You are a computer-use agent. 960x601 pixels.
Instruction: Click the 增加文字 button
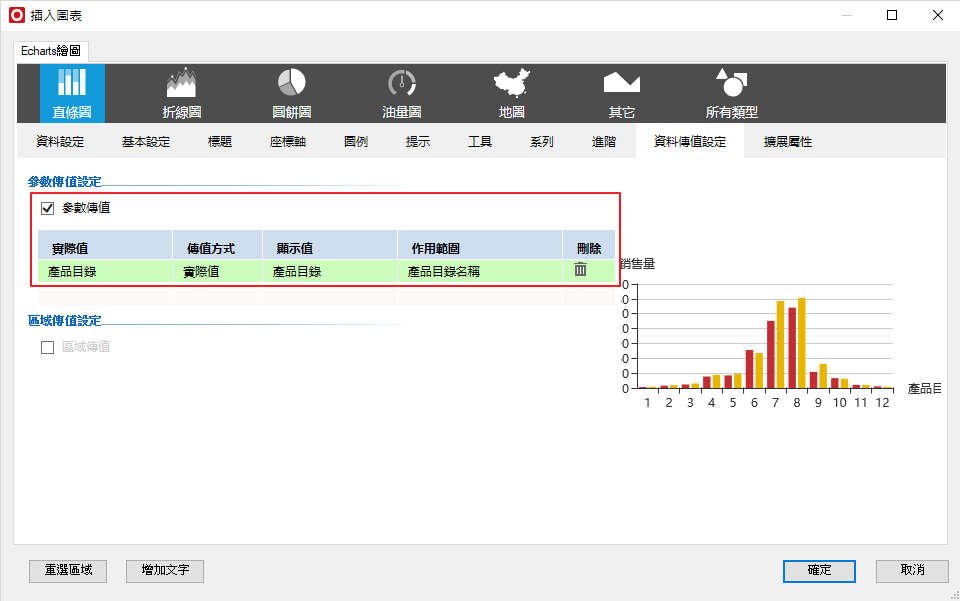pyautogui.click(x=165, y=570)
